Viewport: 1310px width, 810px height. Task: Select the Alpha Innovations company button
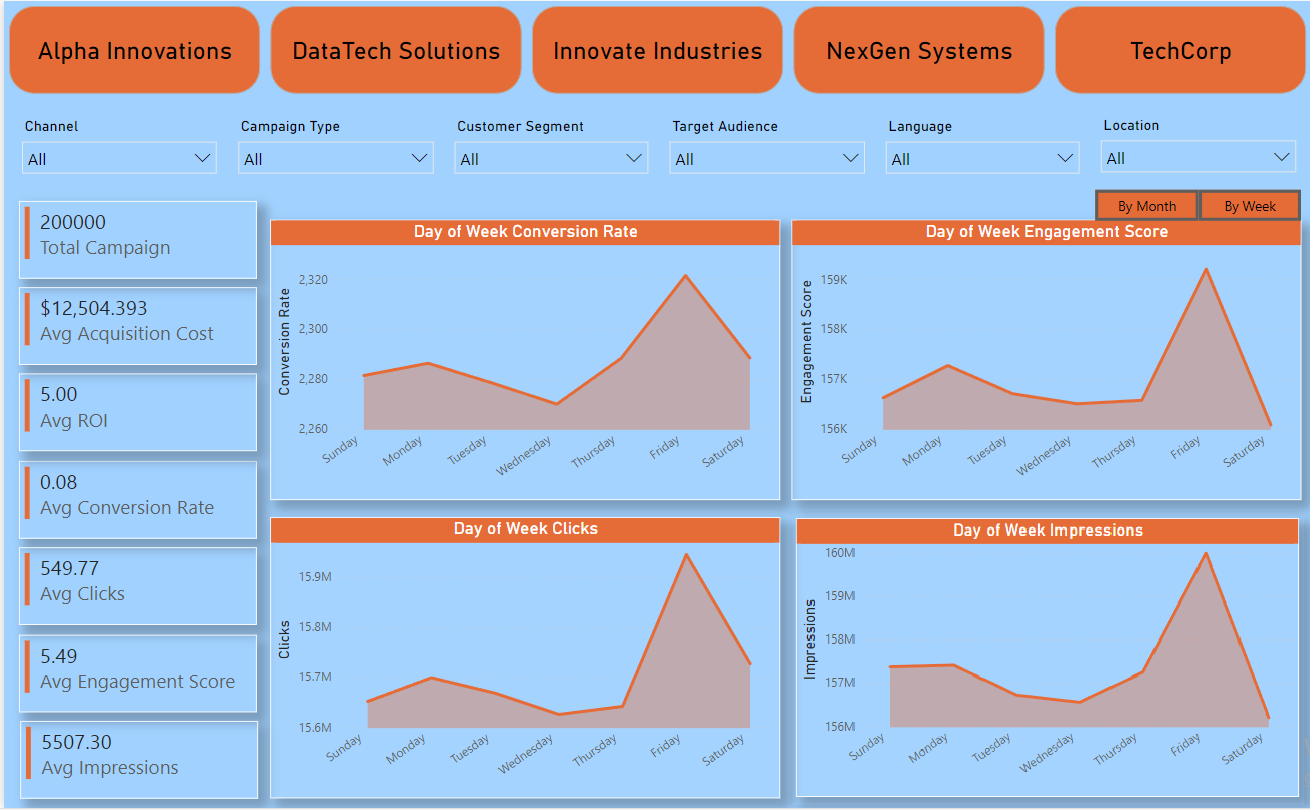point(134,51)
